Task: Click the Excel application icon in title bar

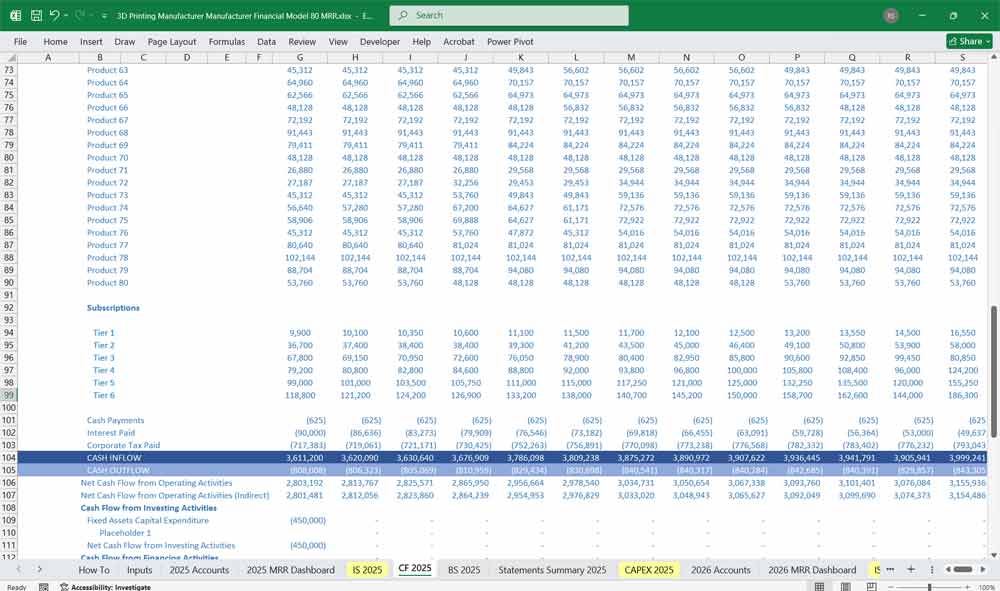Action: click(x=15, y=15)
